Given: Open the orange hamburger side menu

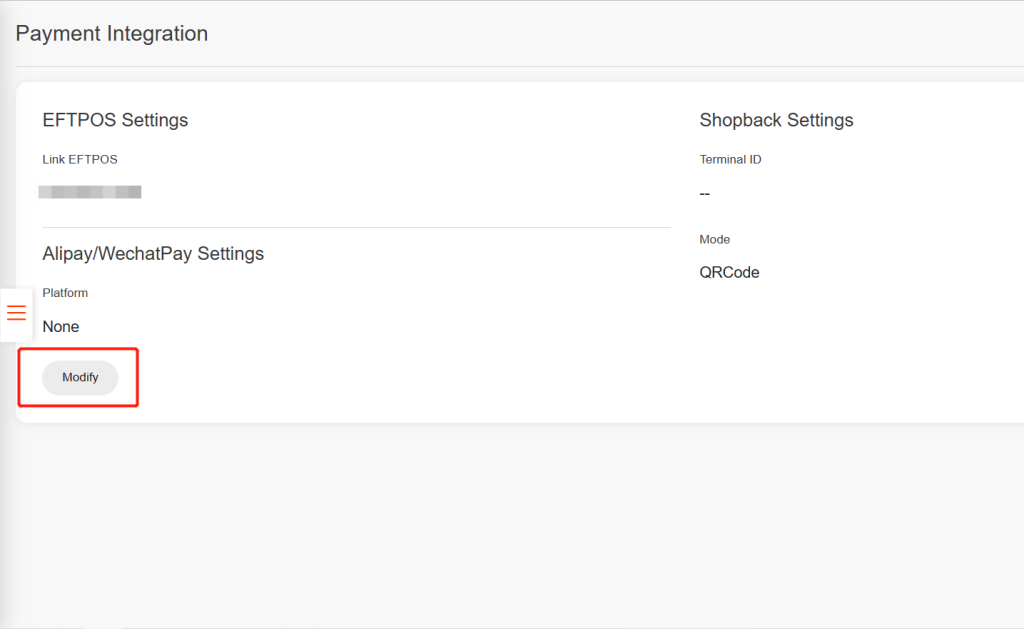Looking at the screenshot, I should (16, 313).
